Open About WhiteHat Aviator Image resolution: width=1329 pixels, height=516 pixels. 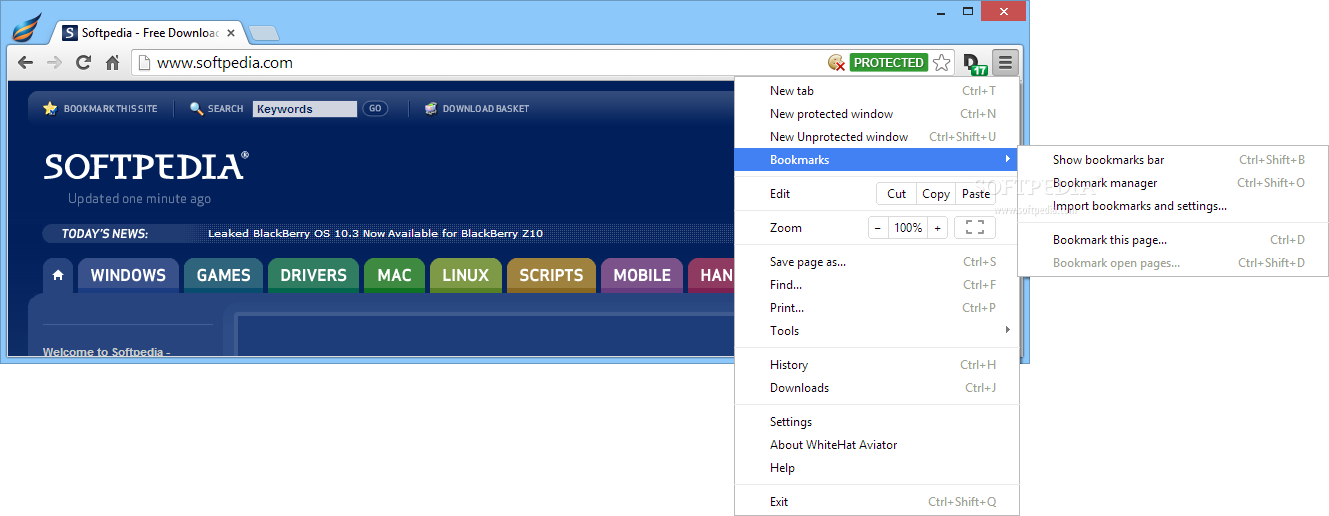(877, 445)
